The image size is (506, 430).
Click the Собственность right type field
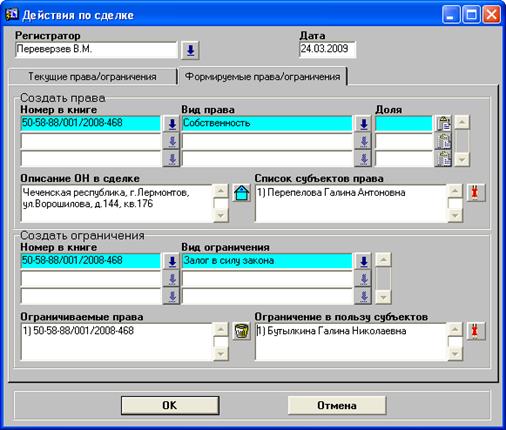tap(267, 124)
